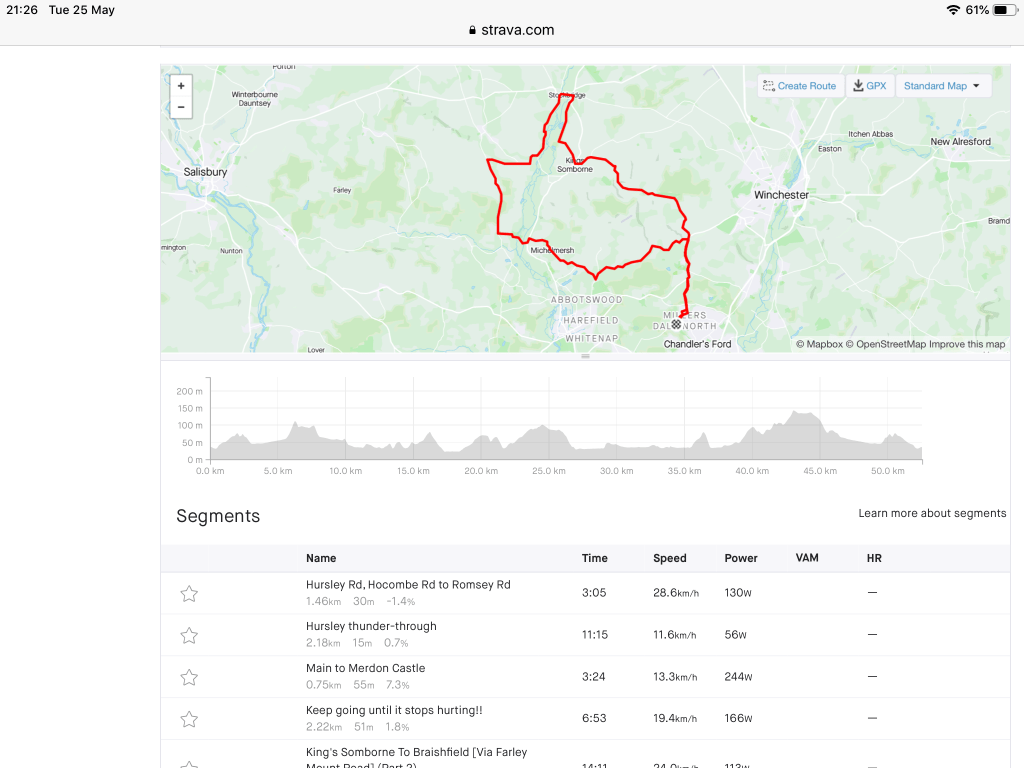
Task: Download the GPX file
Action: [870, 86]
